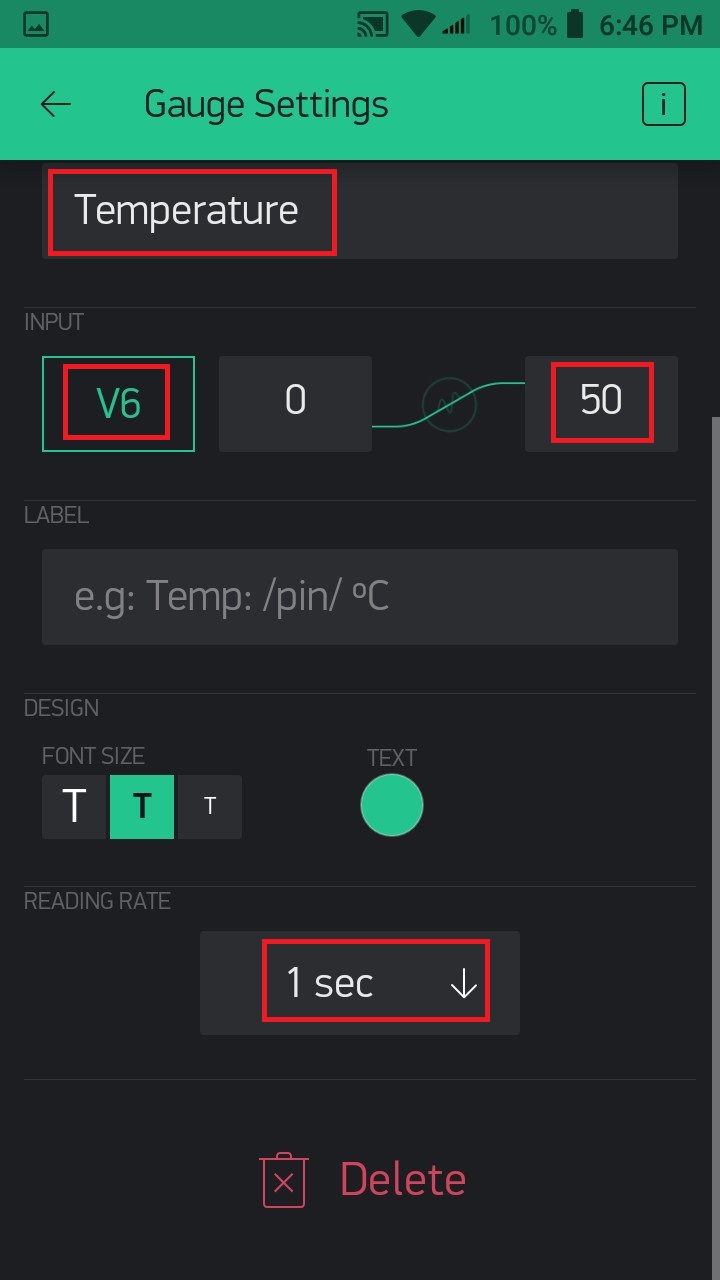720x1280 pixels.
Task: Open the widget info icon
Action: click(x=664, y=104)
